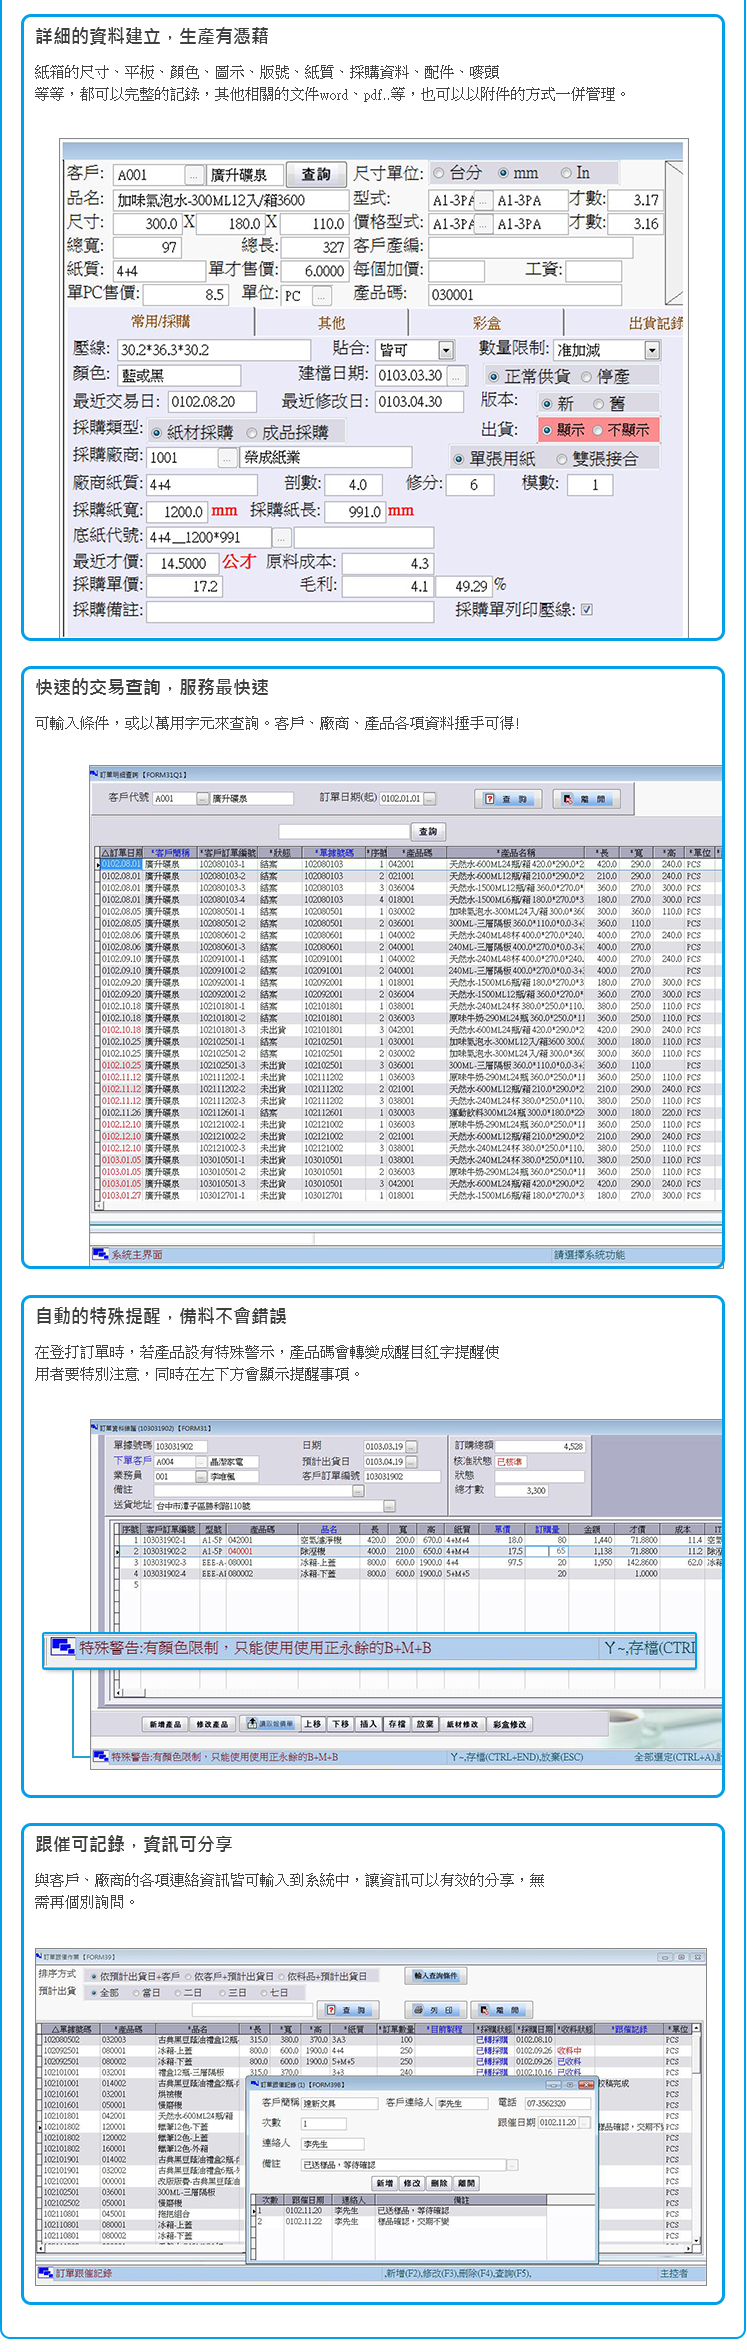Click the 離開 exit button in the transaction query window

586,799
